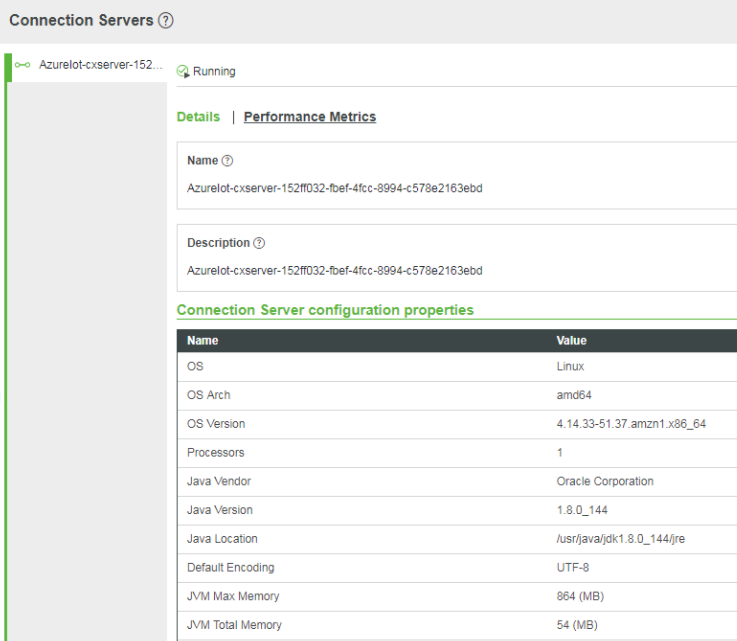The height and width of the screenshot is (641, 737).
Task: Select AzureIot-cxserver-152... in server list
Action: 101,65
